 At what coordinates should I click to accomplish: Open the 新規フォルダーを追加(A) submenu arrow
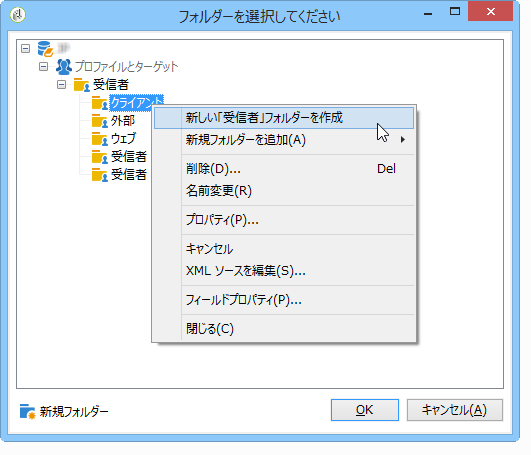coord(403,139)
